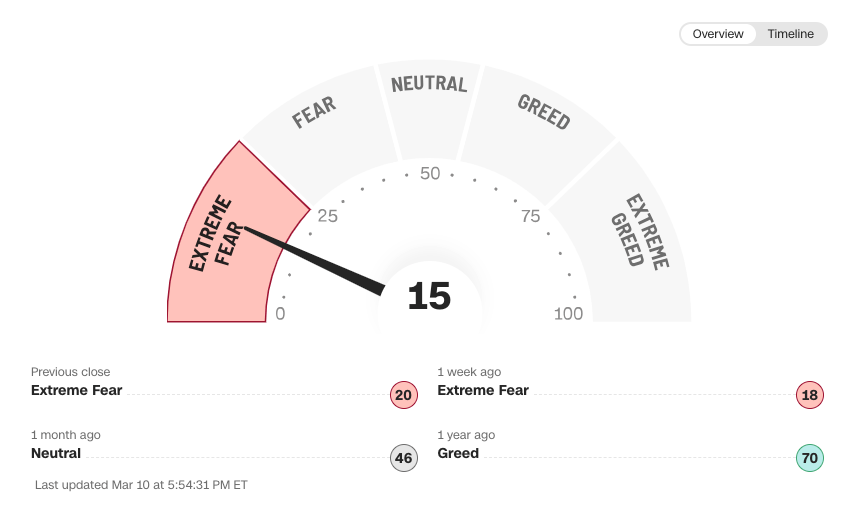Click the gray 46 one-month-ago badge
The width and height of the screenshot is (854, 525).
tap(403, 459)
